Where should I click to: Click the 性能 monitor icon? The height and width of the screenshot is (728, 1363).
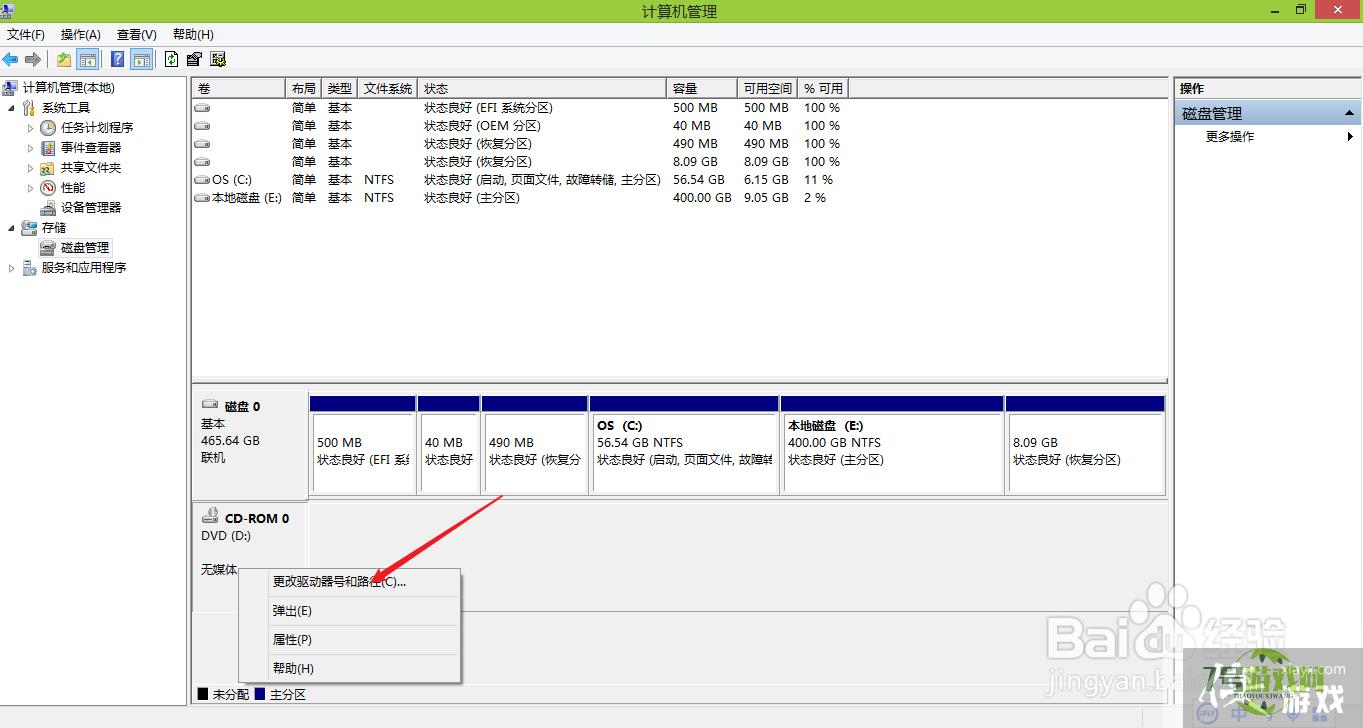coord(48,188)
